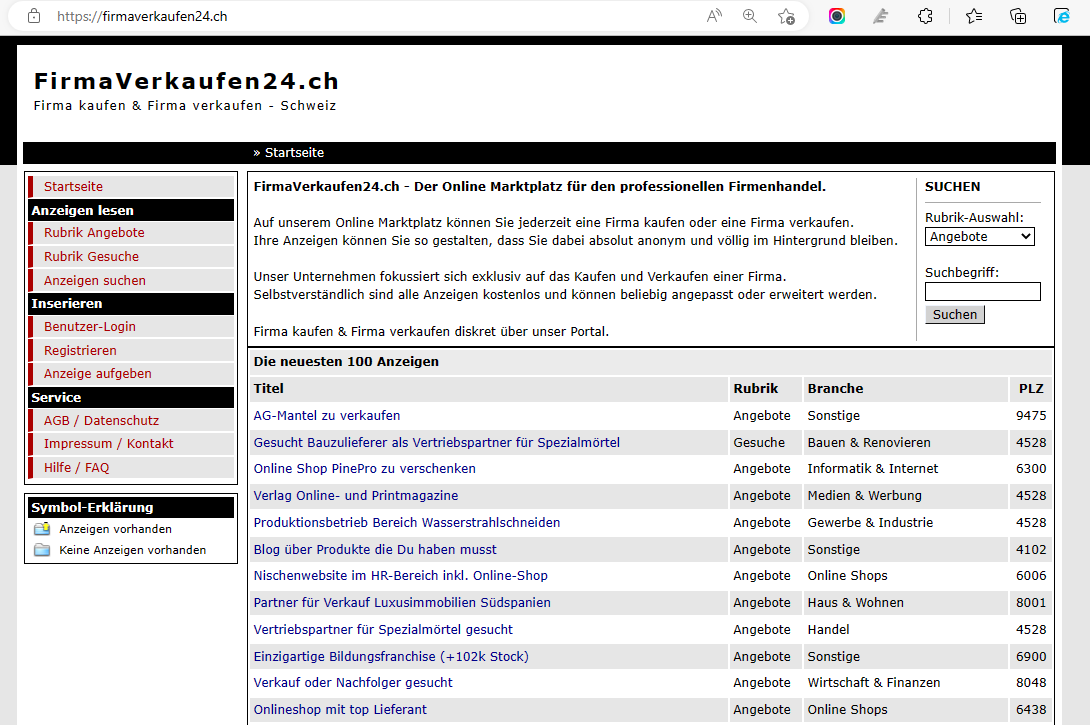View site information lock icon
The width and height of the screenshot is (1090, 725).
[x=34, y=16]
